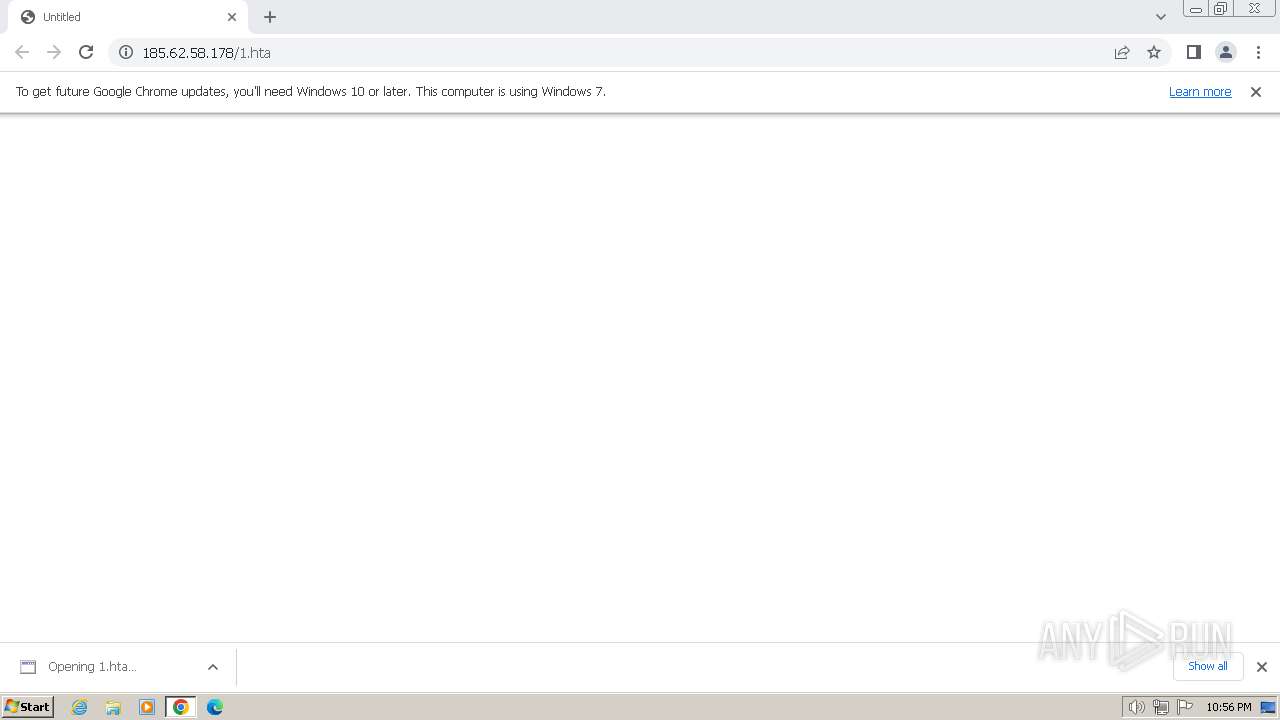The image size is (1280, 720).
Task: Switch to Chrome taskbar icon
Action: (x=181, y=707)
